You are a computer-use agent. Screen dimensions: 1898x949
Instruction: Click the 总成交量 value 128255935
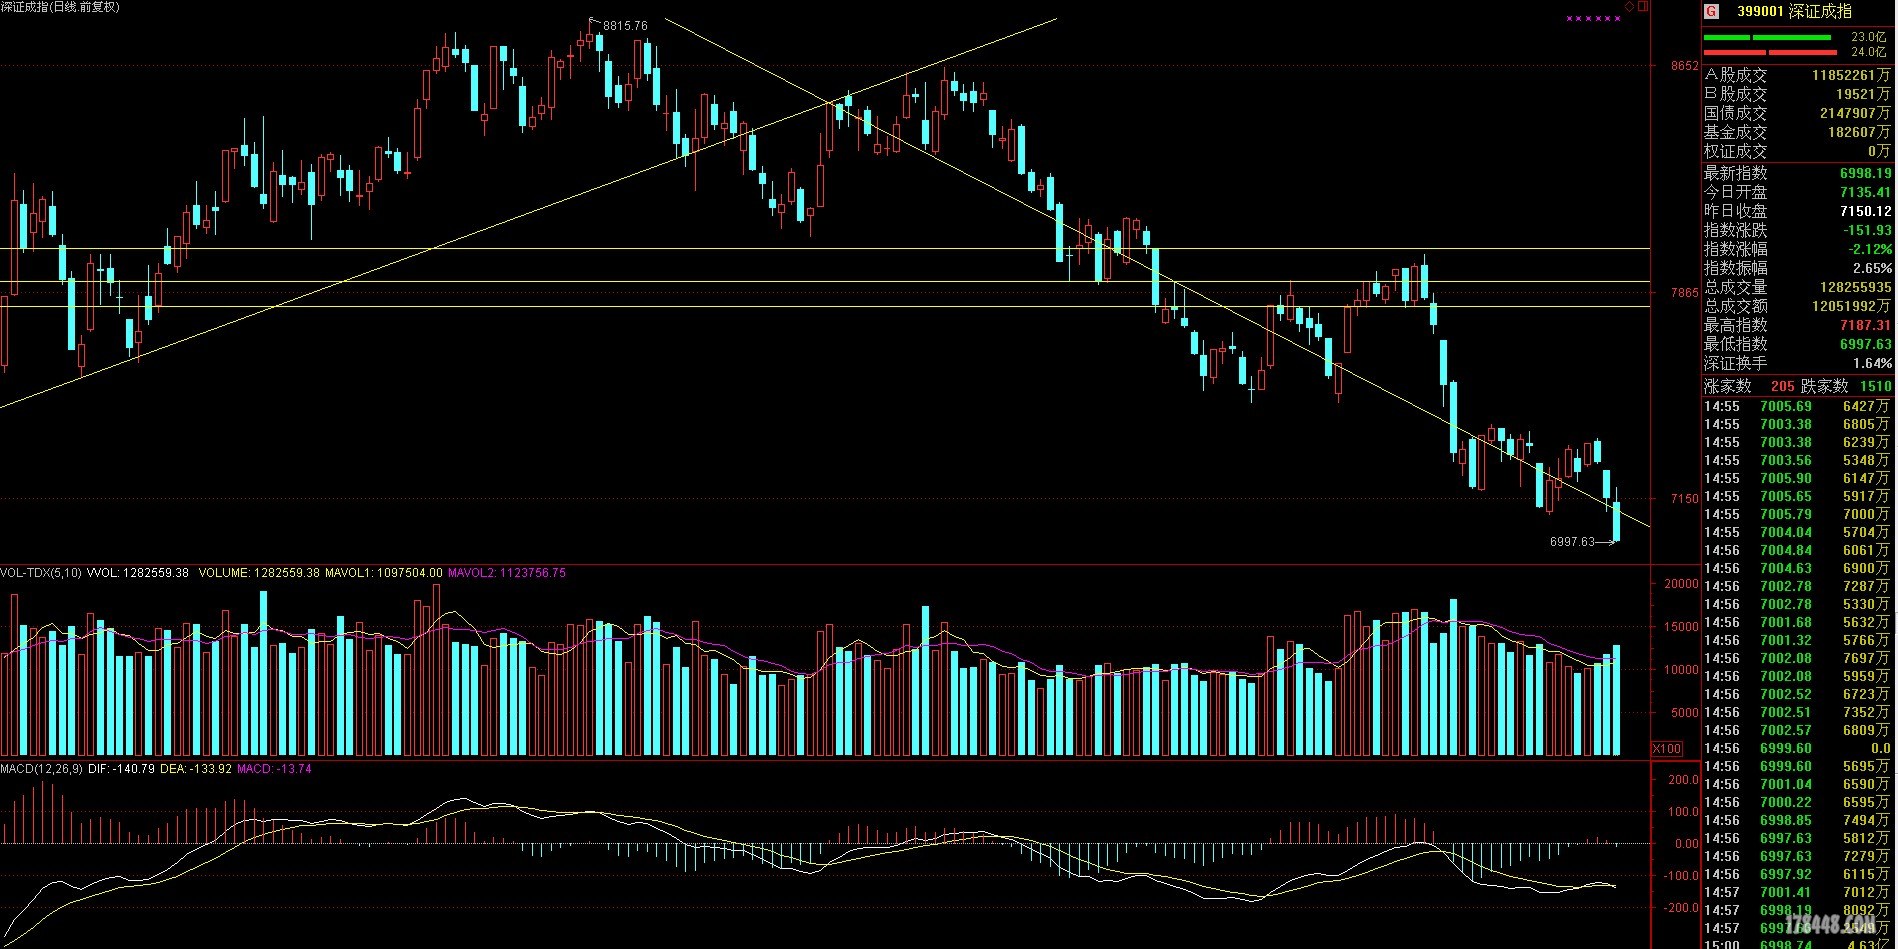pos(1855,287)
